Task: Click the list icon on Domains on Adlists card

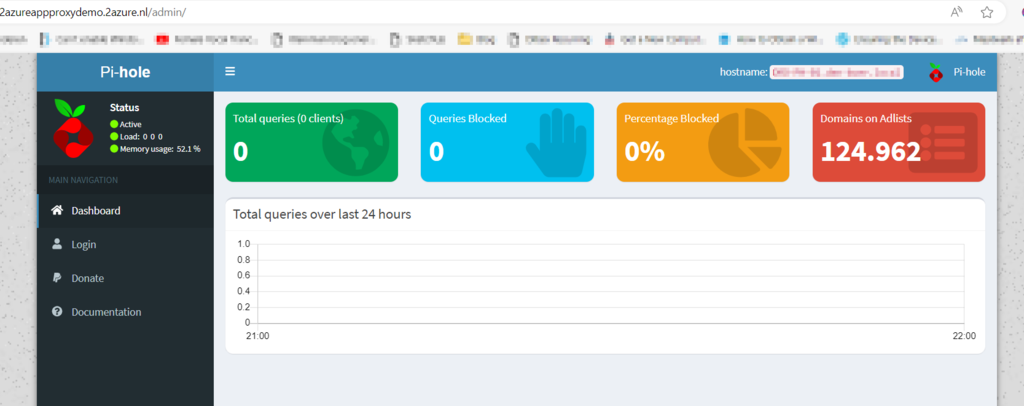Action: pos(942,143)
